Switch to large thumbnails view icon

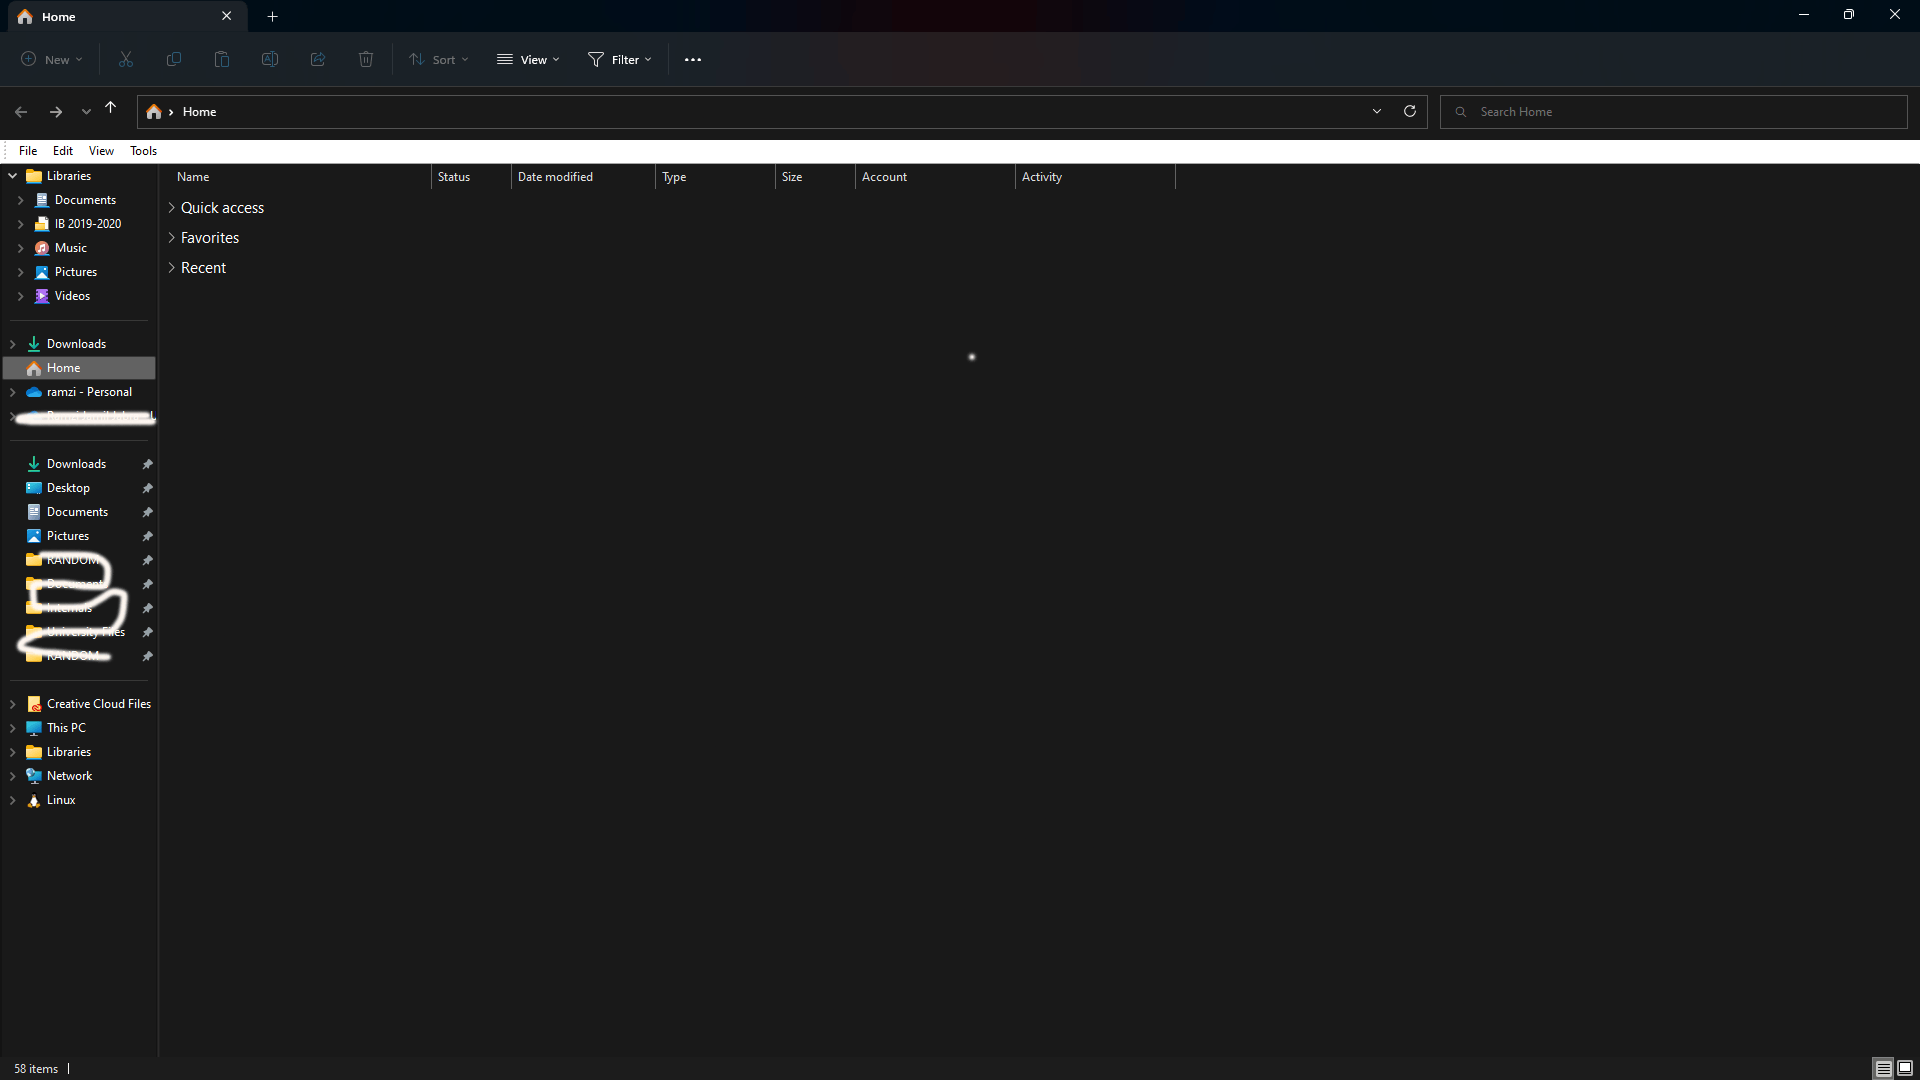(x=1905, y=1069)
